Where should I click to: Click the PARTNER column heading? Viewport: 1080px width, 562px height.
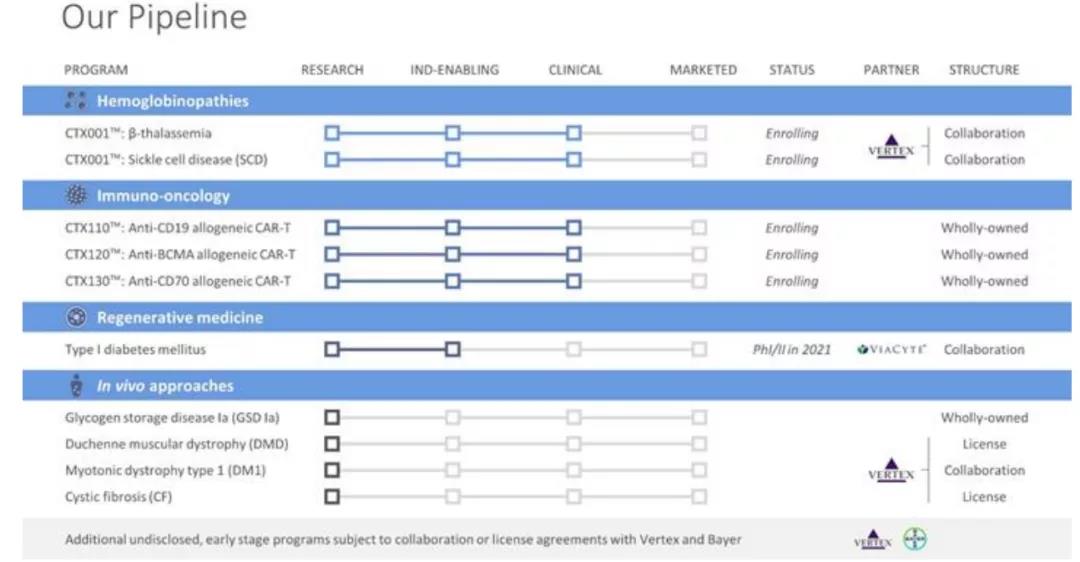pyautogui.click(x=891, y=70)
